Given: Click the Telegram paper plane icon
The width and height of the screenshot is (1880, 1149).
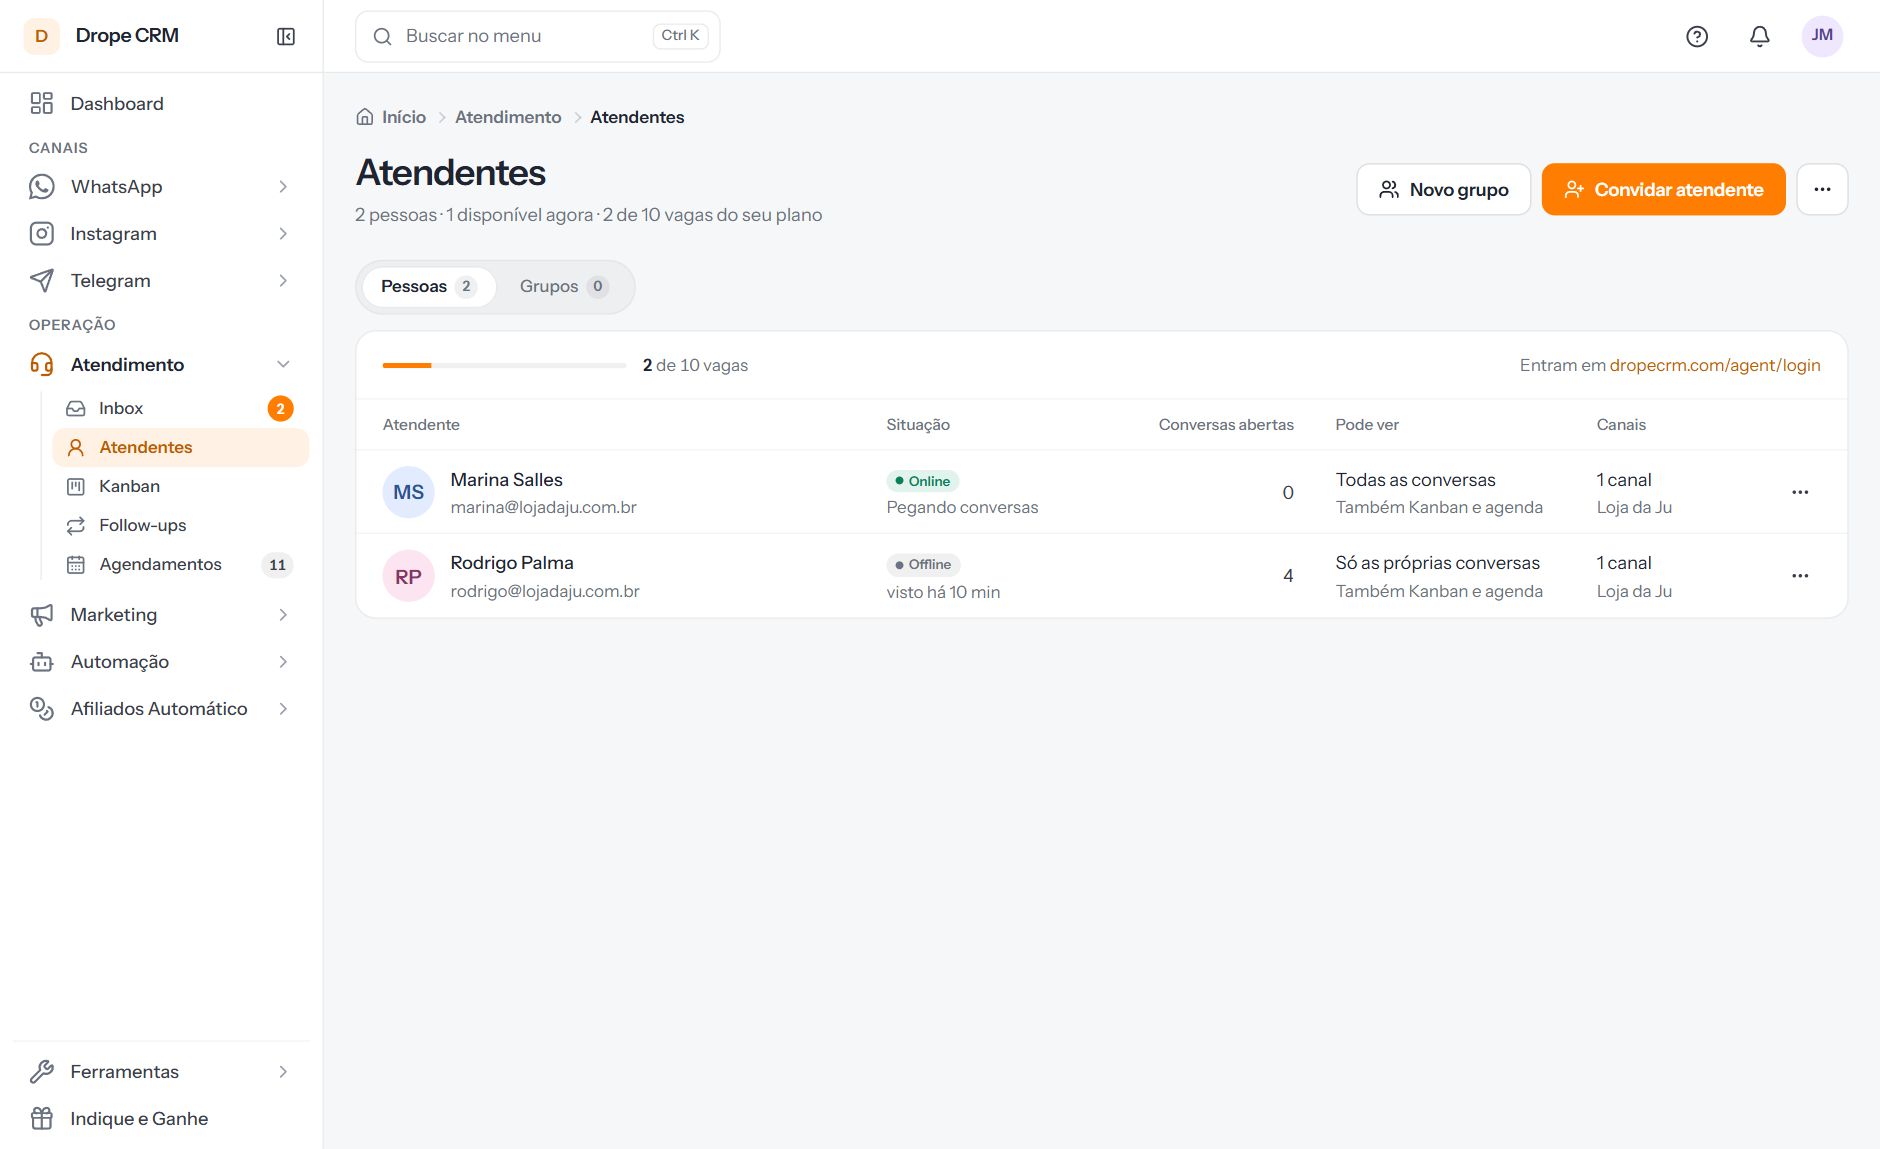Looking at the screenshot, I should (42, 281).
